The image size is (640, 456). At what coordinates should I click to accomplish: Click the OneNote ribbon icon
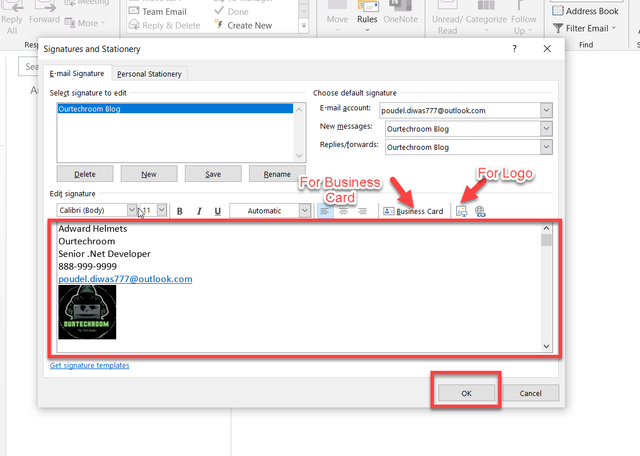coord(400,13)
